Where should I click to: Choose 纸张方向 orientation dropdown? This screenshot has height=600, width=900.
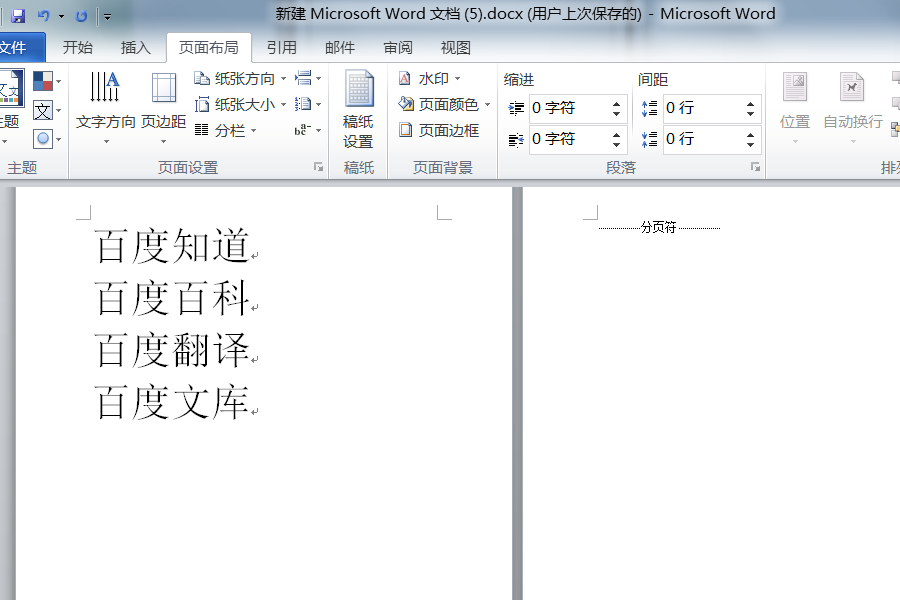[x=240, y=78]
